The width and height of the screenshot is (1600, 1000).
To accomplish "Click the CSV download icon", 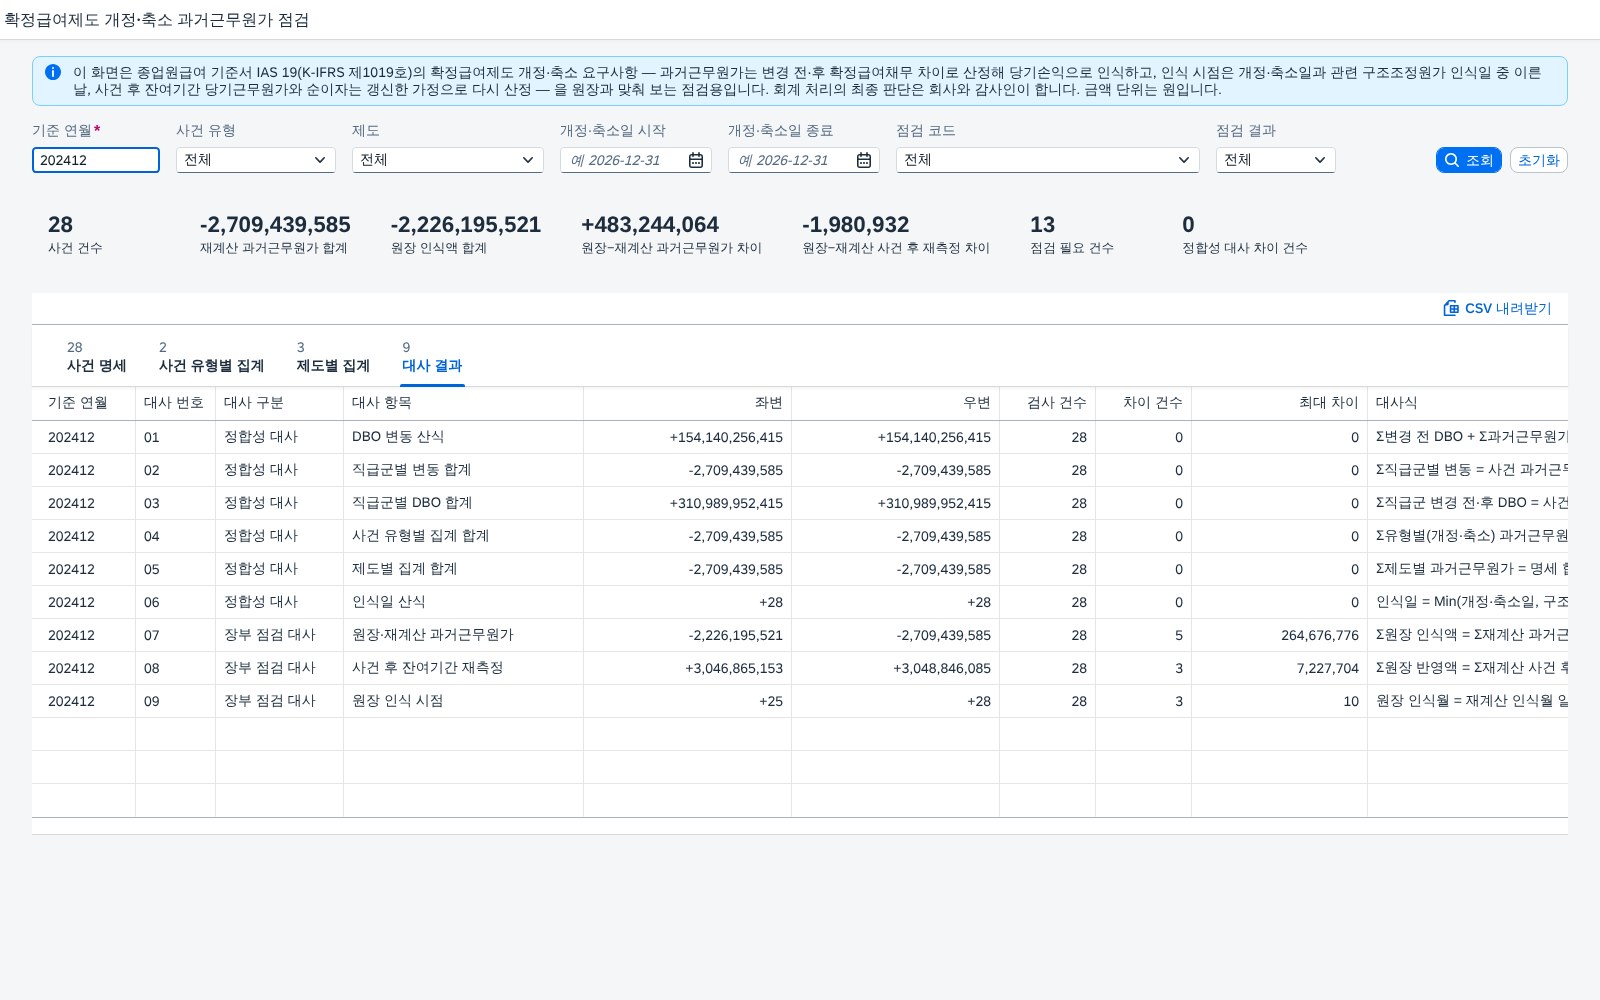I will [1451, 308].
